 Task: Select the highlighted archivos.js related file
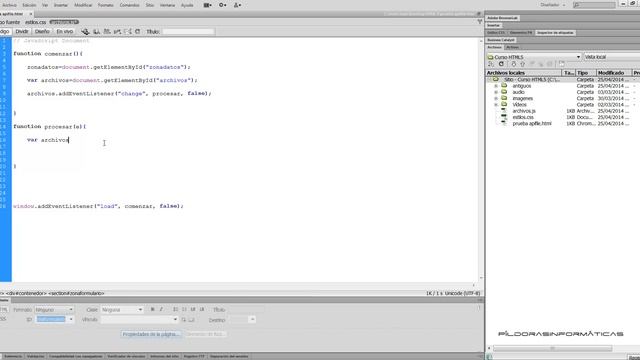(64, 22)
